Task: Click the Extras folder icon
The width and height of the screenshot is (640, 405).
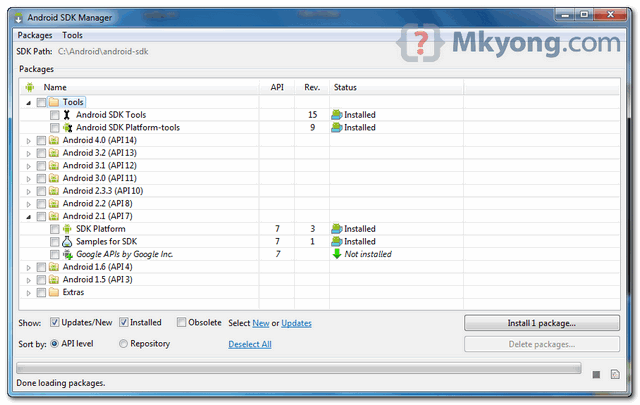Action: 54,292
